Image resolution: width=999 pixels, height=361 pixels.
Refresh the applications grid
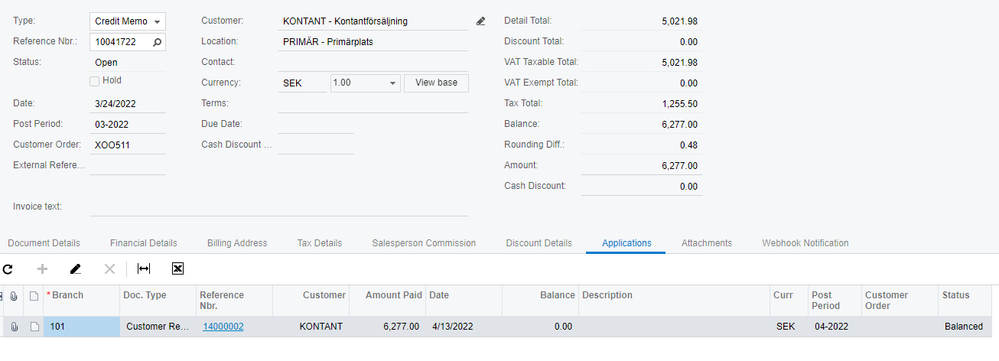[8, 269]
